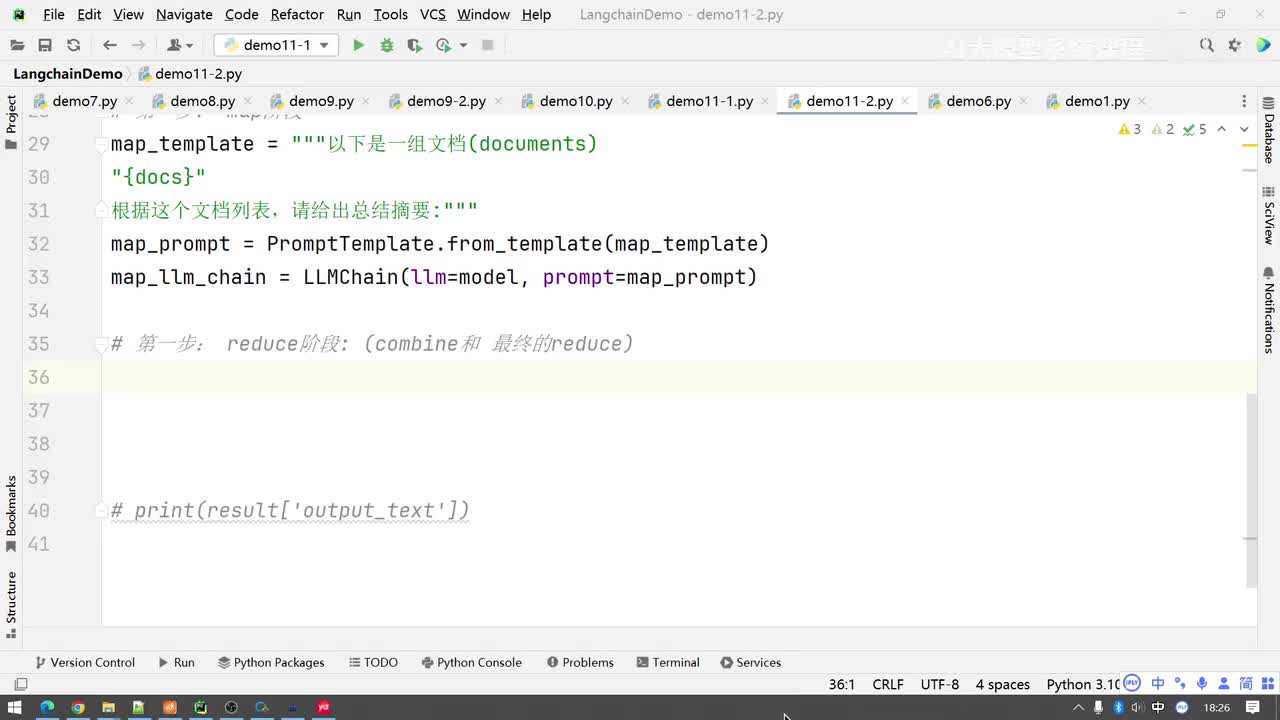Click the typo indicator showing 5
This screenshot has height=720, width=1280.
point(1195,129)
